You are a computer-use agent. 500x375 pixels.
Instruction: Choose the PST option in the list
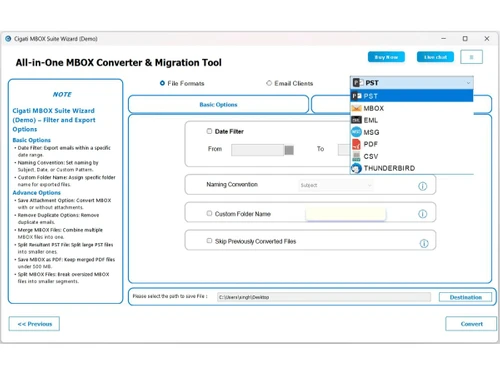pos(412,96)
